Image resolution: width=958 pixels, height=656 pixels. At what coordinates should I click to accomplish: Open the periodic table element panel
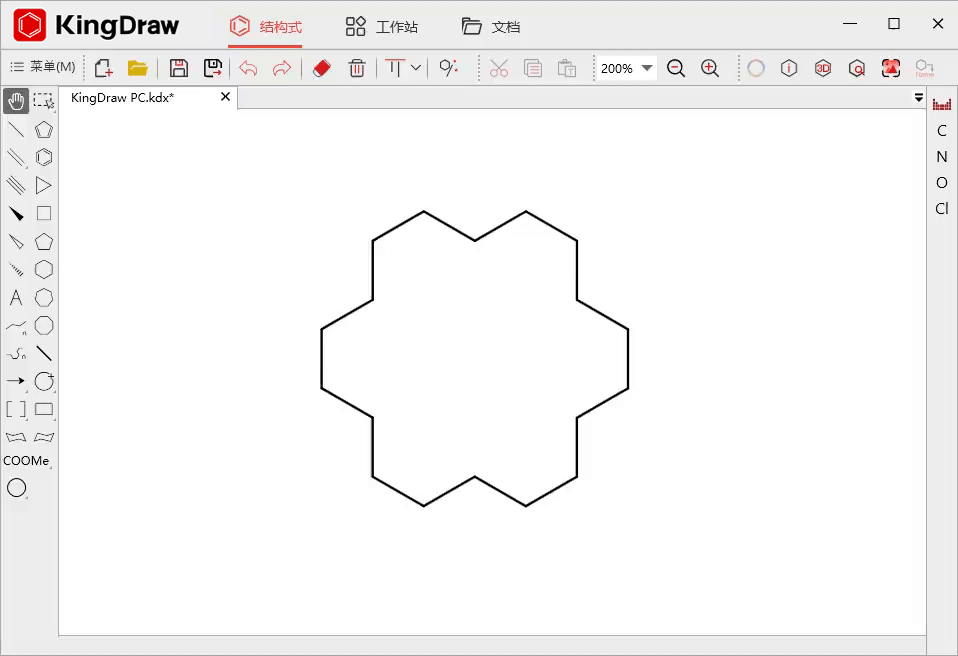942,104
